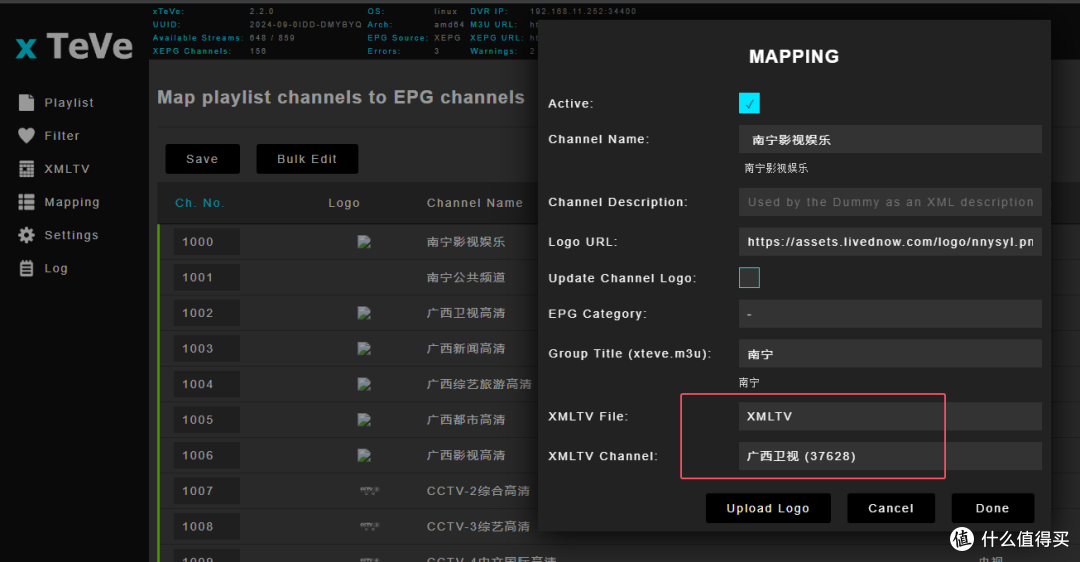Screen dimensions: 1080x562
Task: Click the Group Title input field
Action: [x=890, y=353]
